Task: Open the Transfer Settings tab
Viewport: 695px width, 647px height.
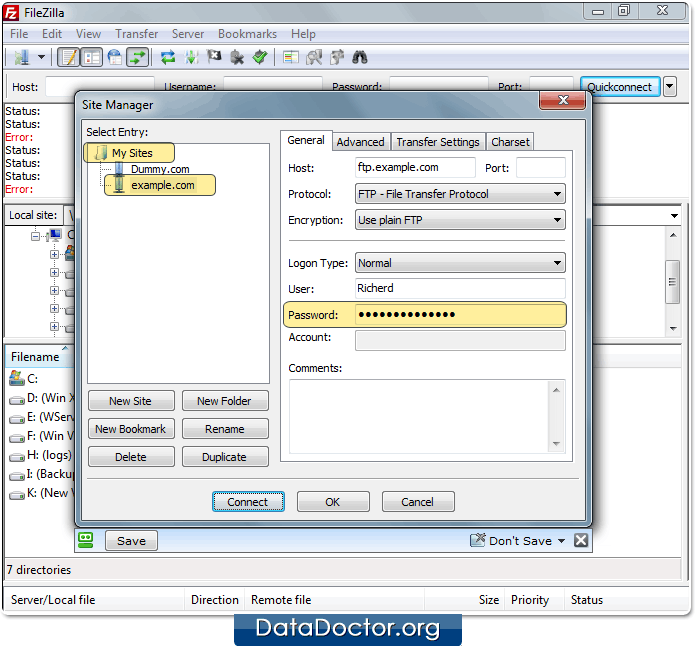Action: (438, 142)
